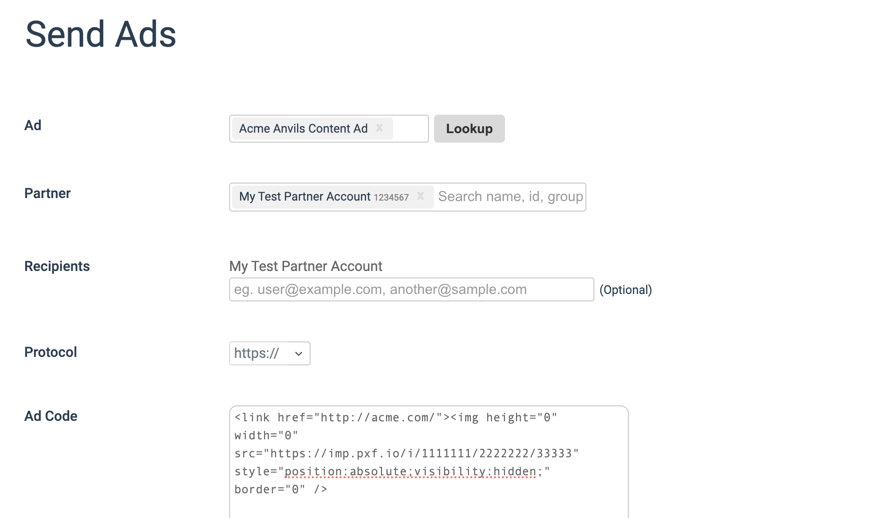
Task: Focus the Partner search name field
Action: 510,197
